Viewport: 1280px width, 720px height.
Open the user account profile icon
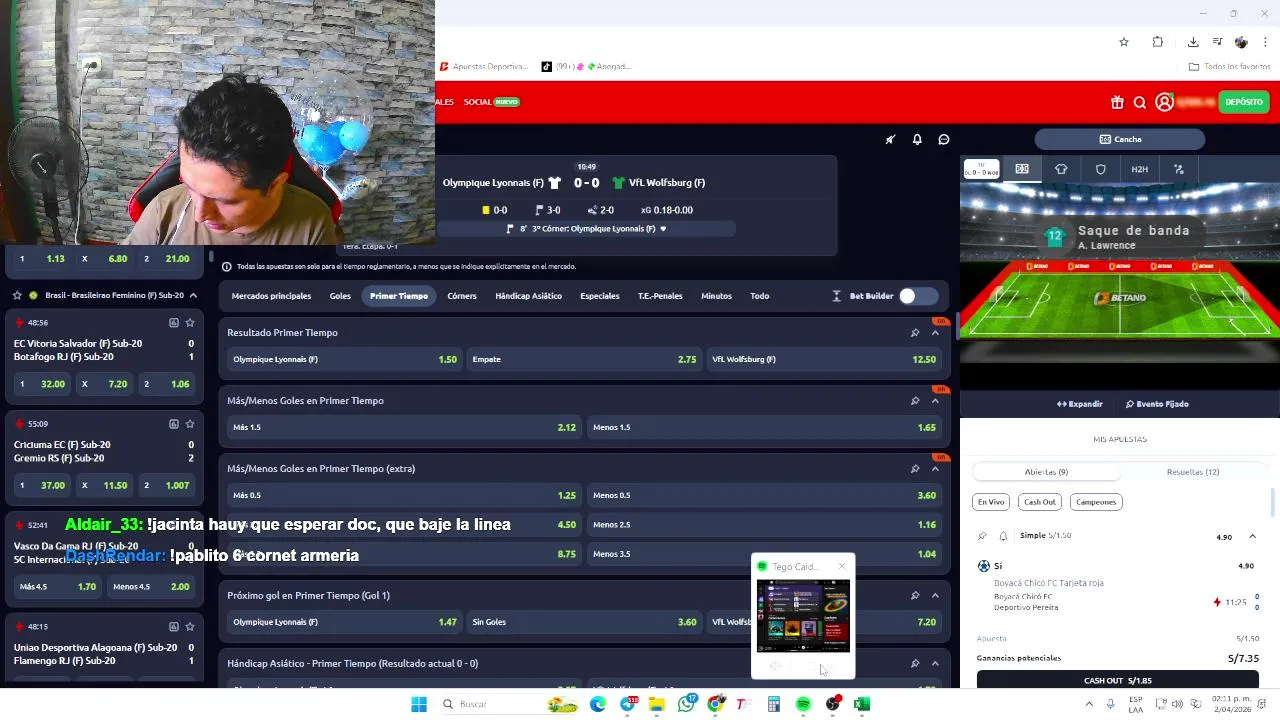click(x=1164, y=102)
